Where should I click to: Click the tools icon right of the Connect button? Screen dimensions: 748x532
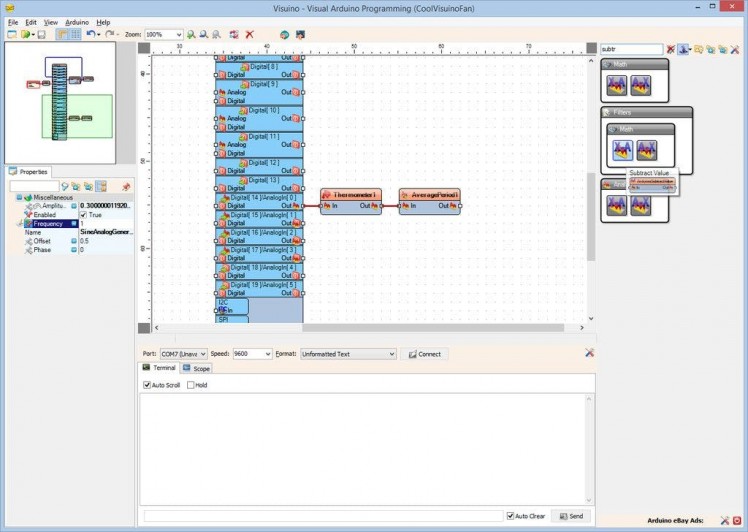pos(589,353)
